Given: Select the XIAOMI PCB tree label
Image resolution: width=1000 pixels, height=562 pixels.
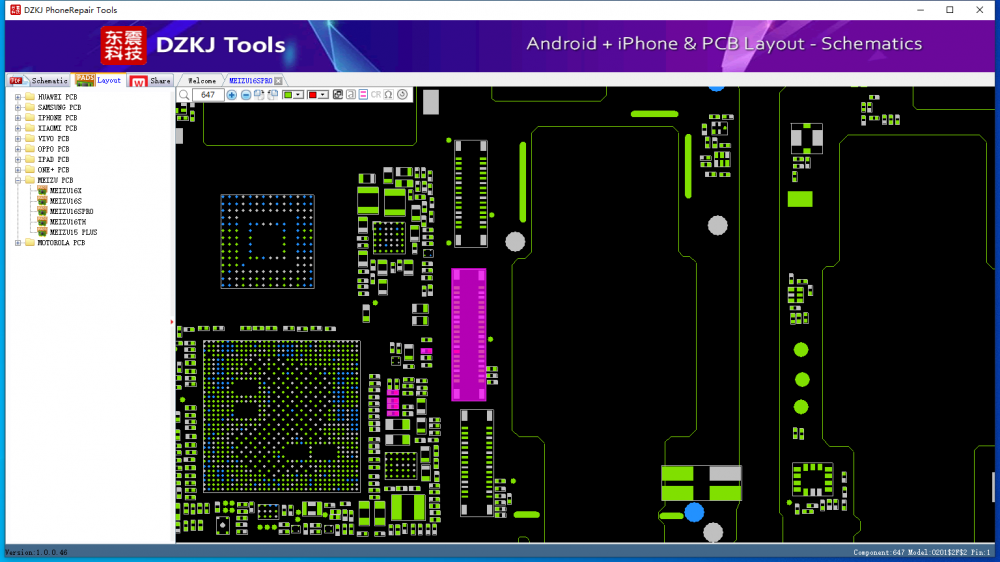Looking at the screenshot, I should tap(57, 128).
